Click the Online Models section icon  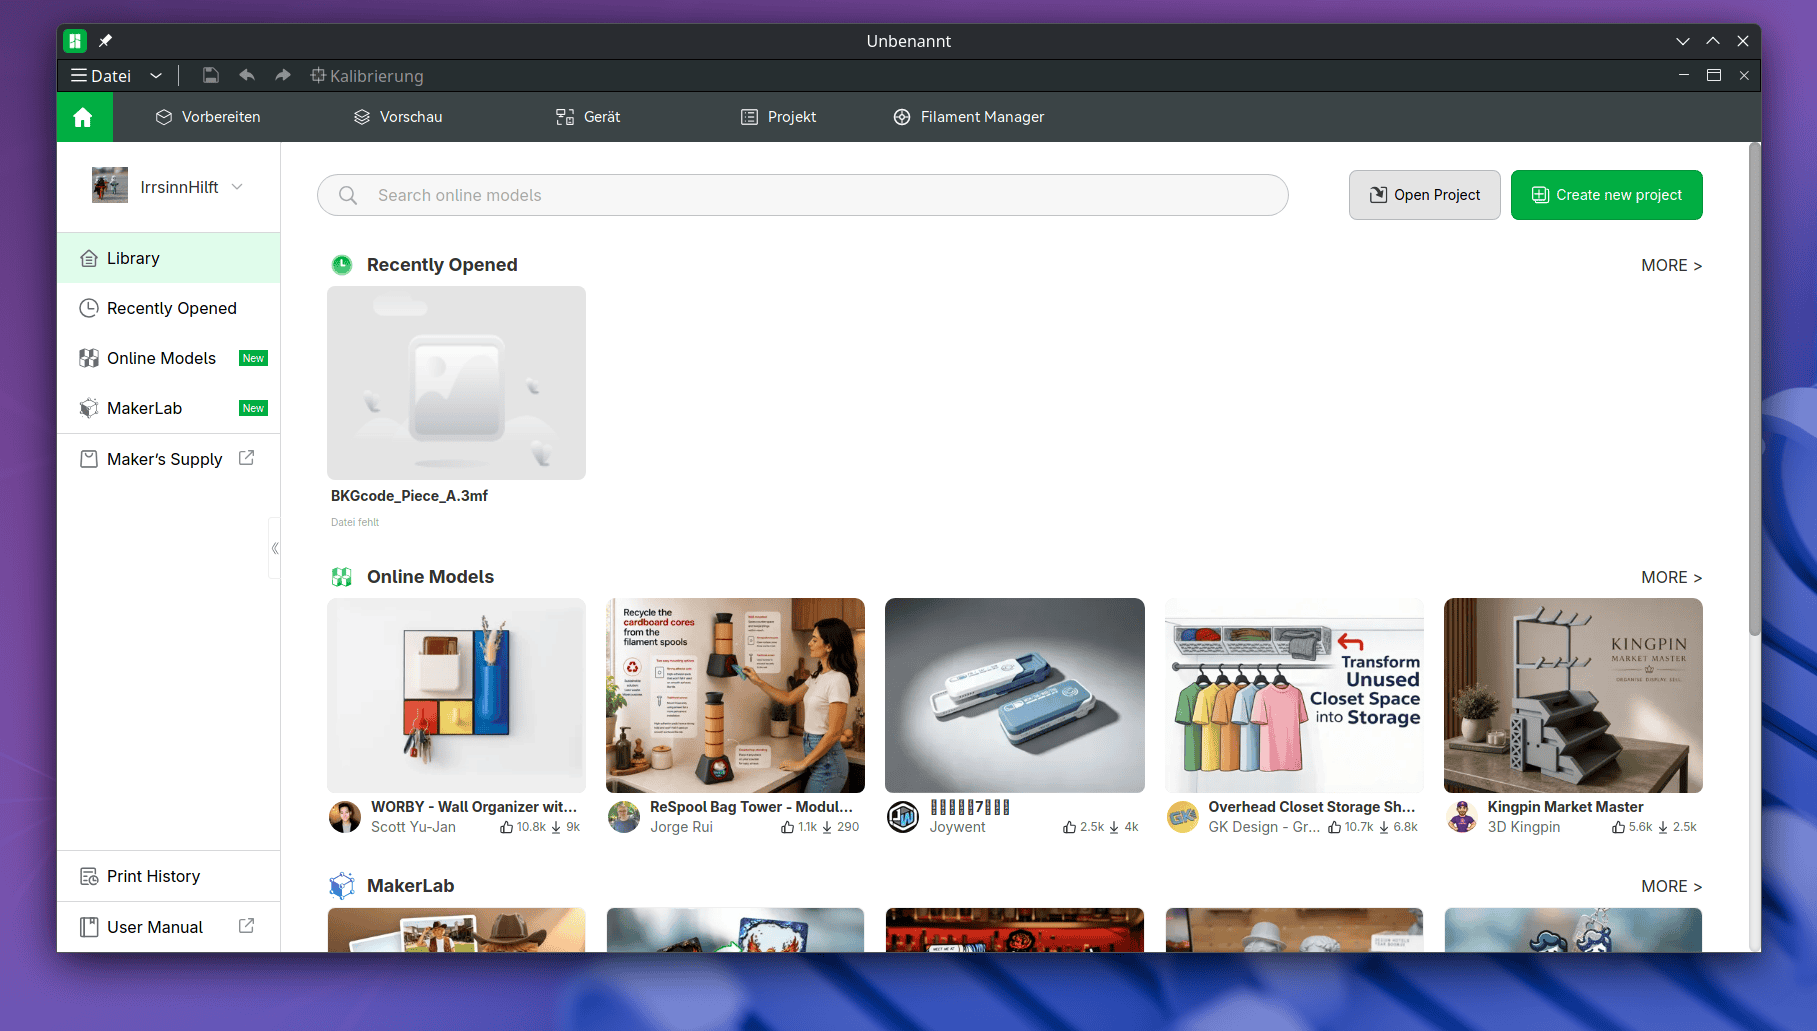click(x=342, y=577)
